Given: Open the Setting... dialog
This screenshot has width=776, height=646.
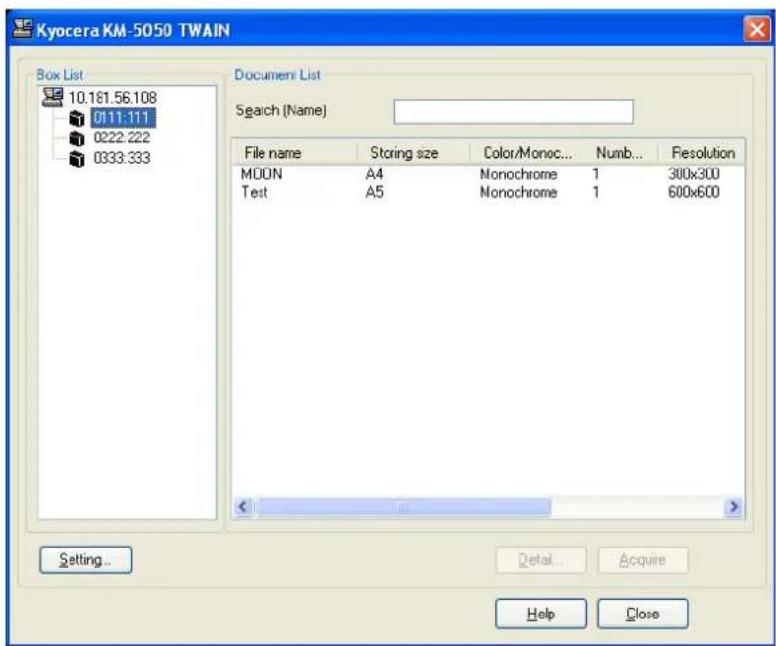Looking at the screenshot, I should pyautogui.click(x=86, y=560).
